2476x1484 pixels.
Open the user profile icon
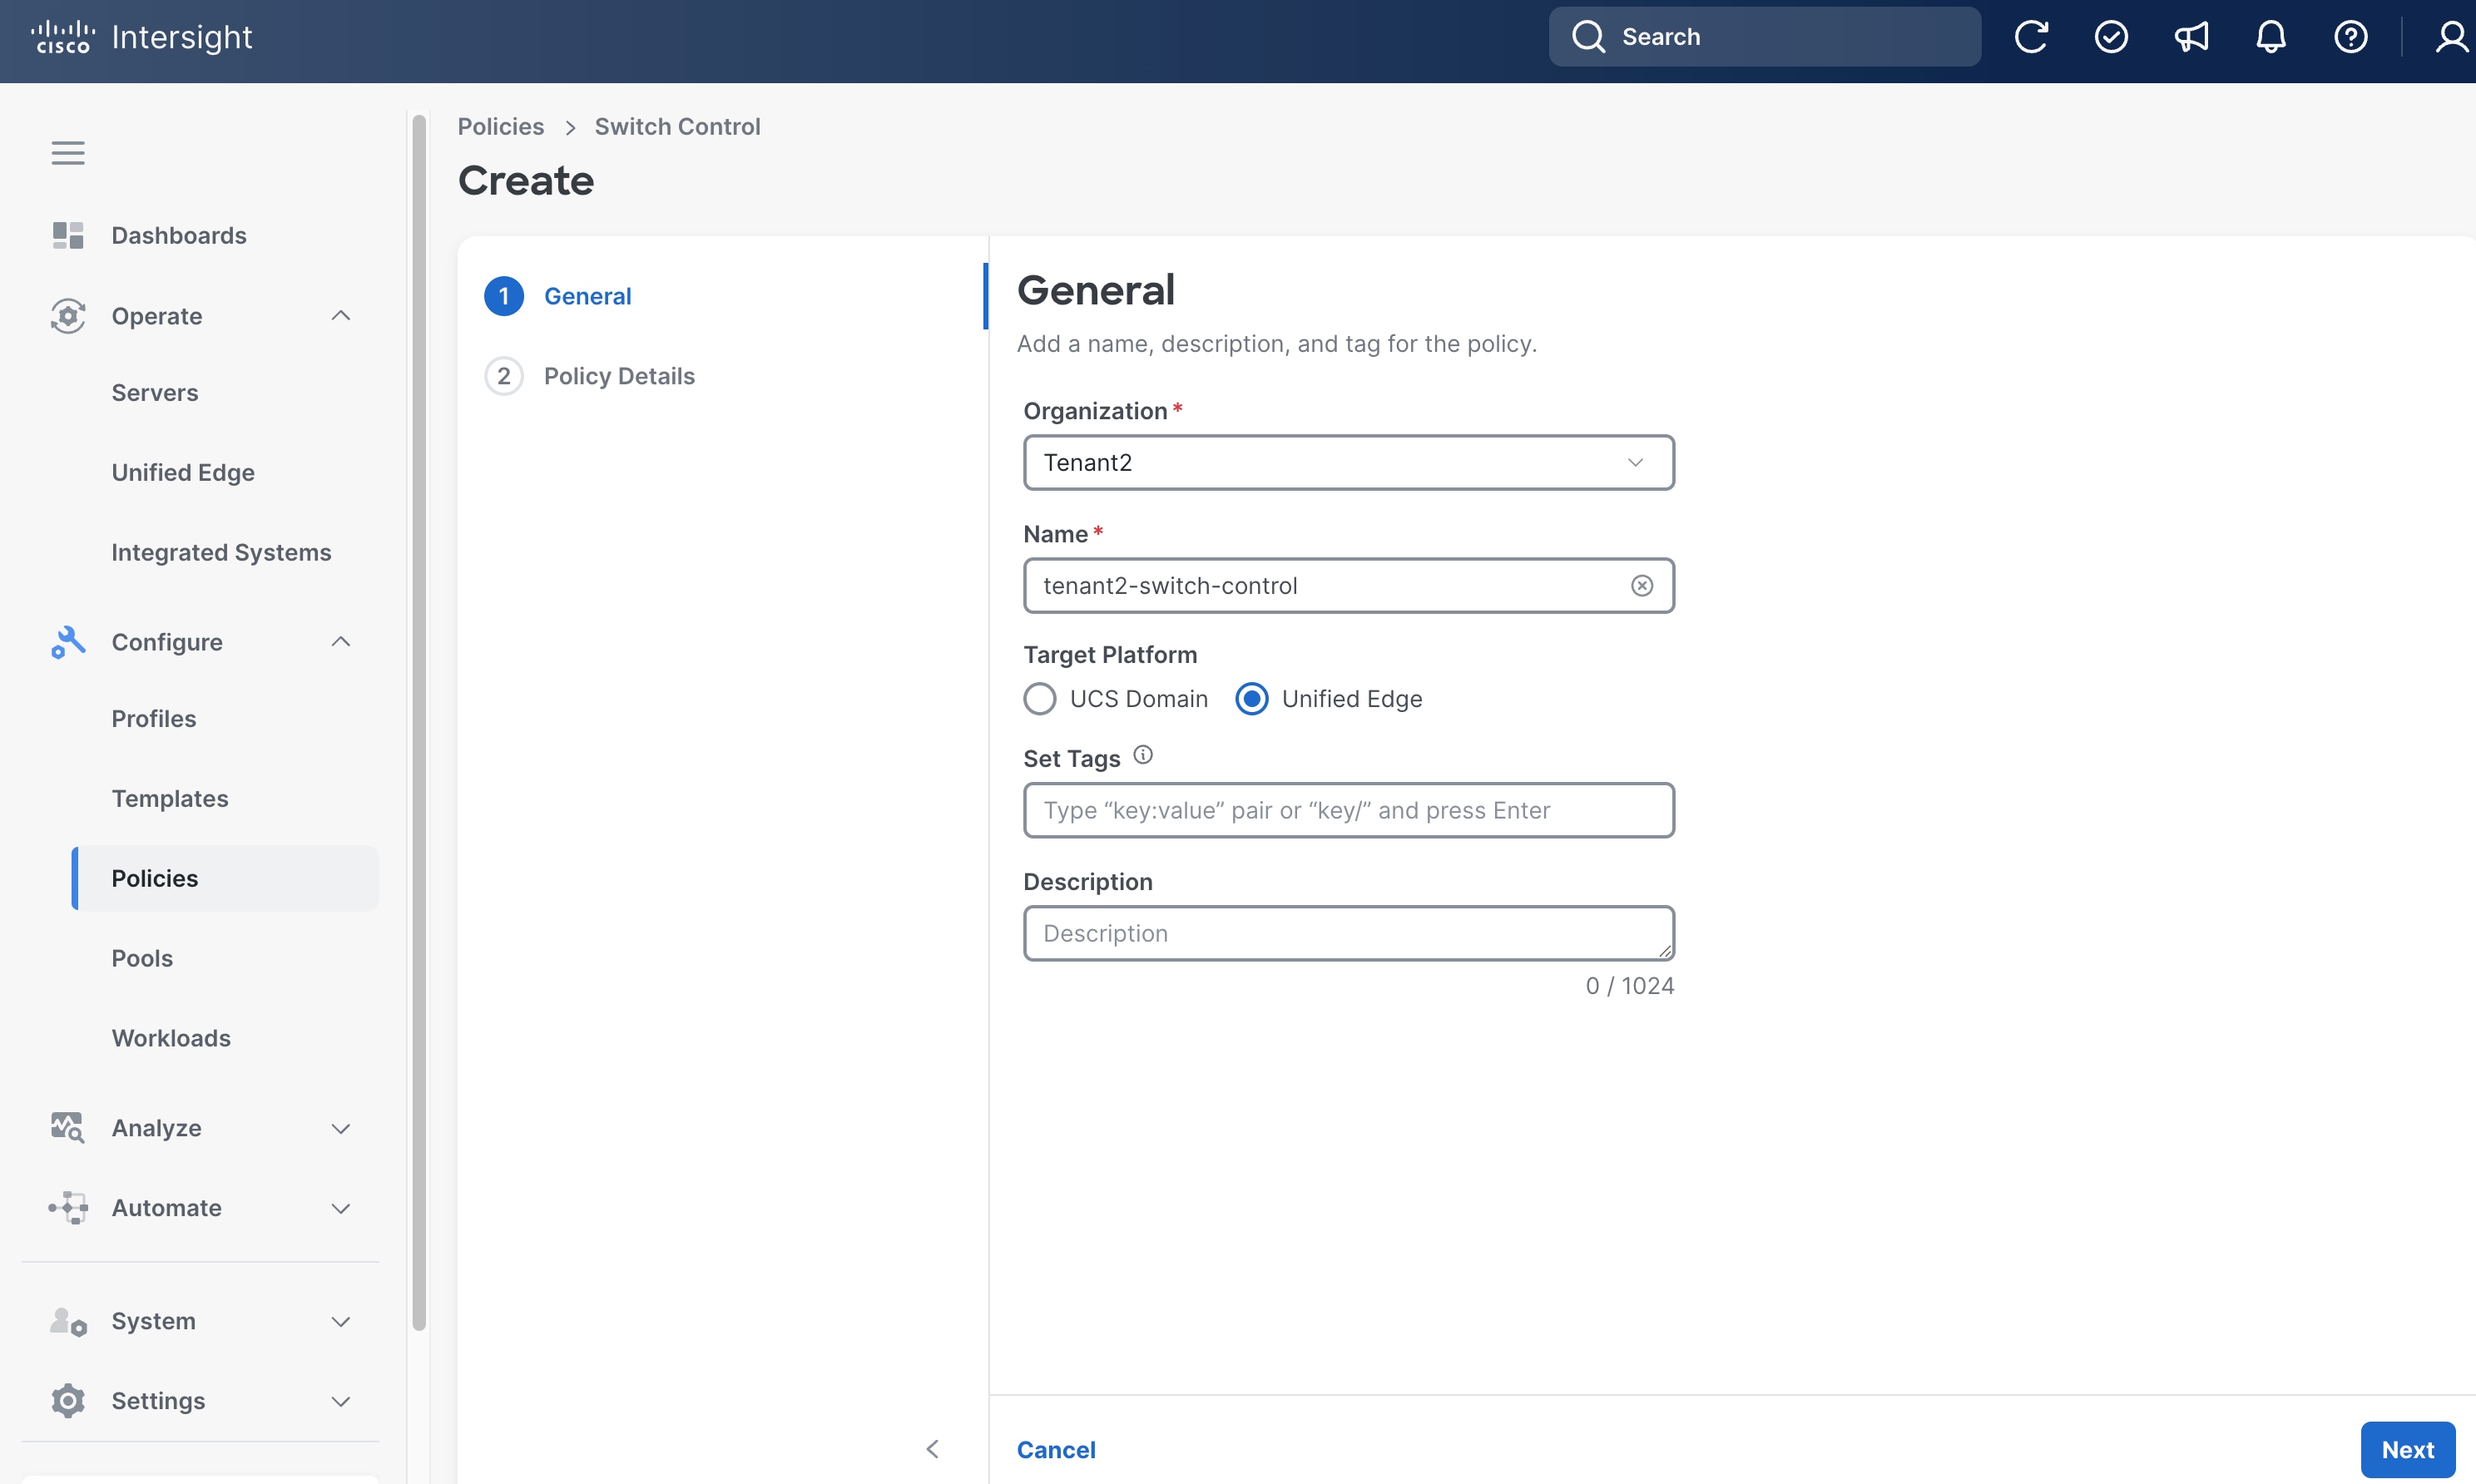click(x=2451, y=37)
